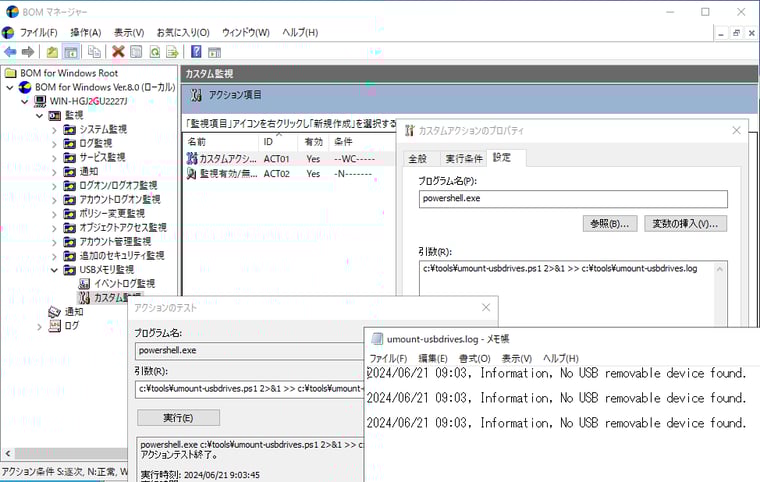The height and width of the screenshot is (482, 760).
Task: Click the プログラム名 field in アクションのテスト
Action: [249, 351]
